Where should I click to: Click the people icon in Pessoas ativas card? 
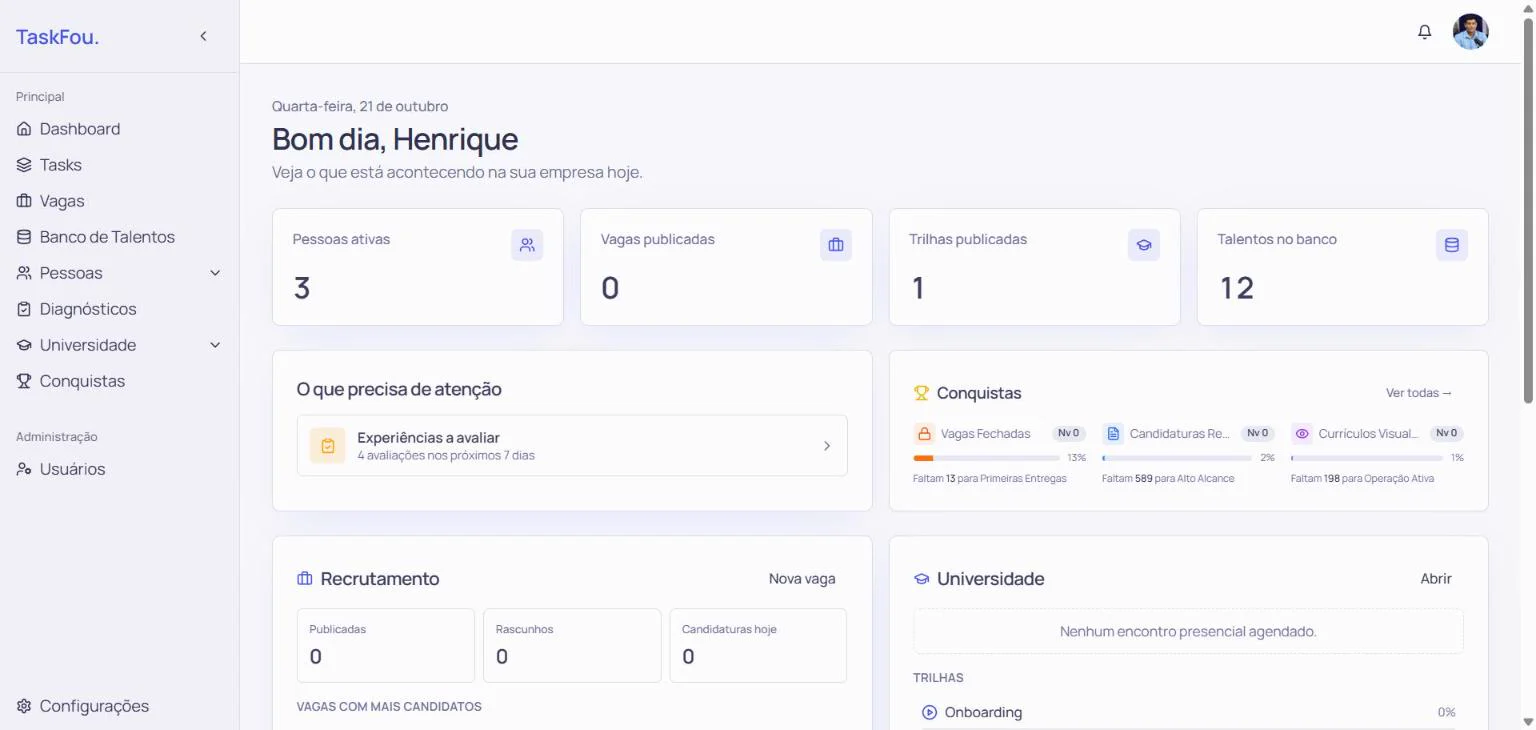tap(527, 245)
